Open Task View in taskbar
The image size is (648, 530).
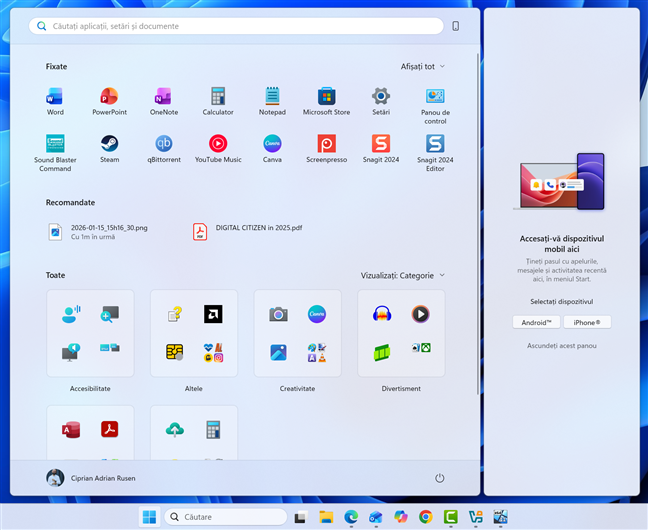(301, 517)
